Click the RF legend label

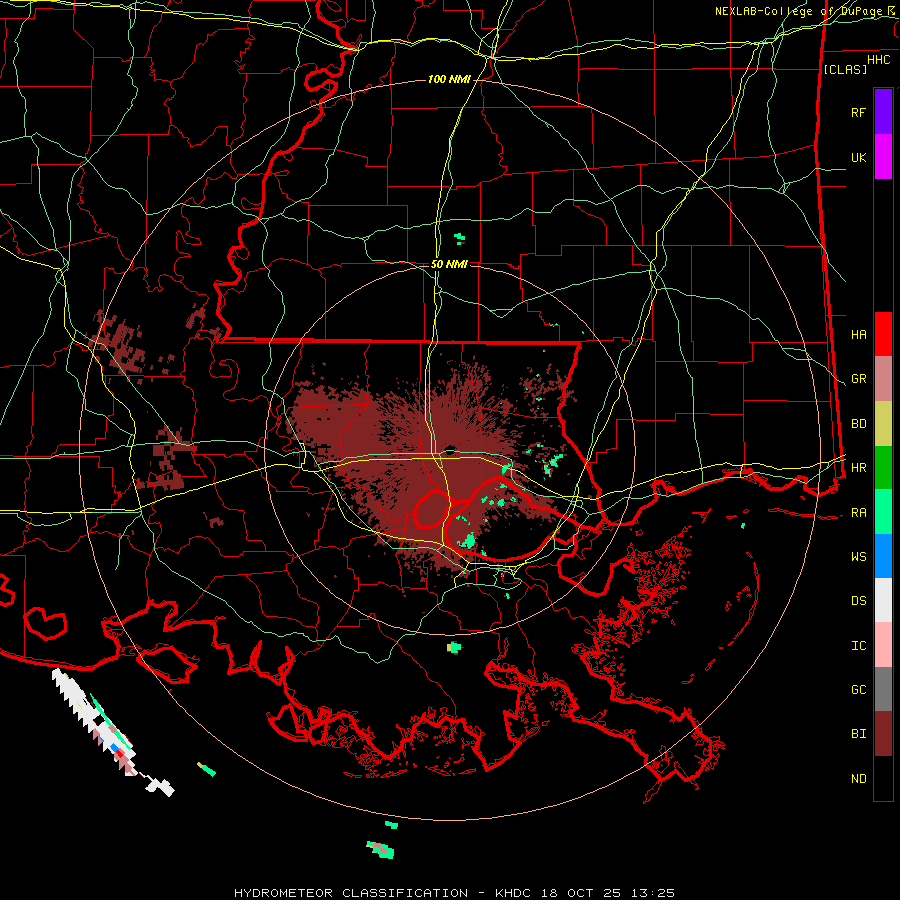pyautogui.click(x=858, y=112)
